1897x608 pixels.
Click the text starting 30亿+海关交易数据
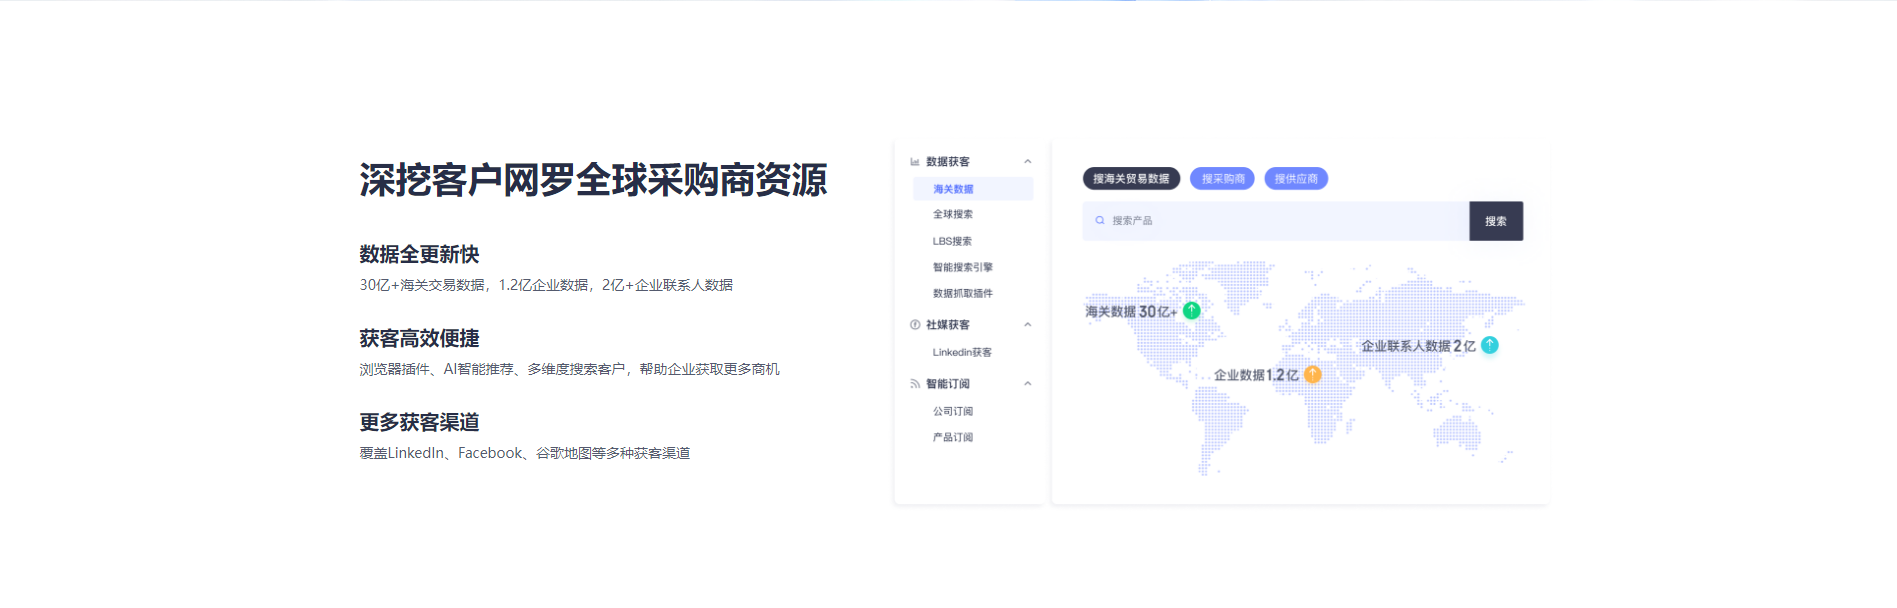pyautogui.click(x=546, y=285)
